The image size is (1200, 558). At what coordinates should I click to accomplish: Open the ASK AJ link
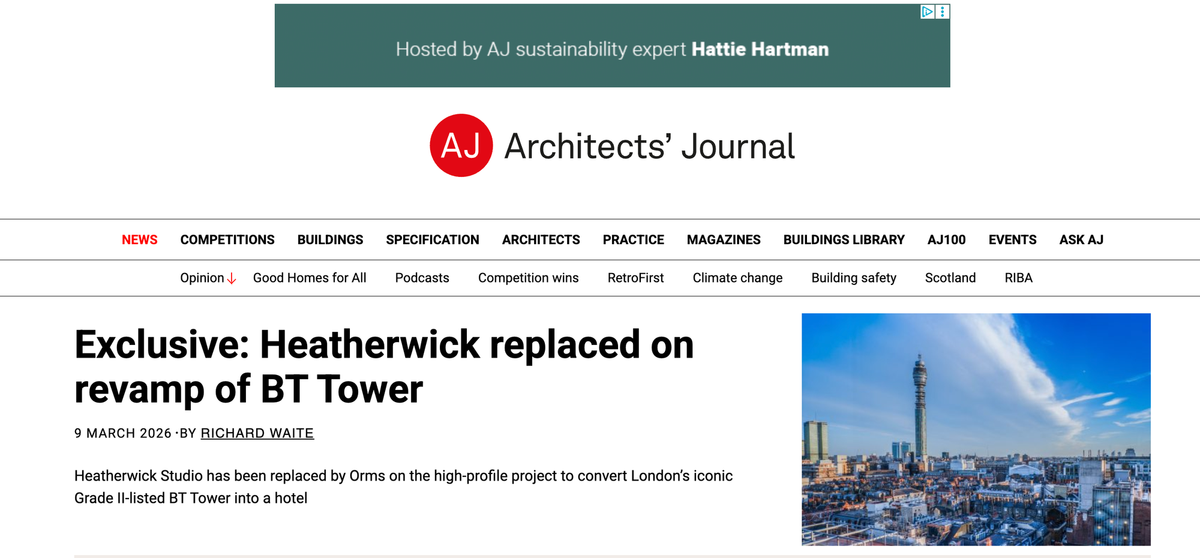pos(1081,240)
